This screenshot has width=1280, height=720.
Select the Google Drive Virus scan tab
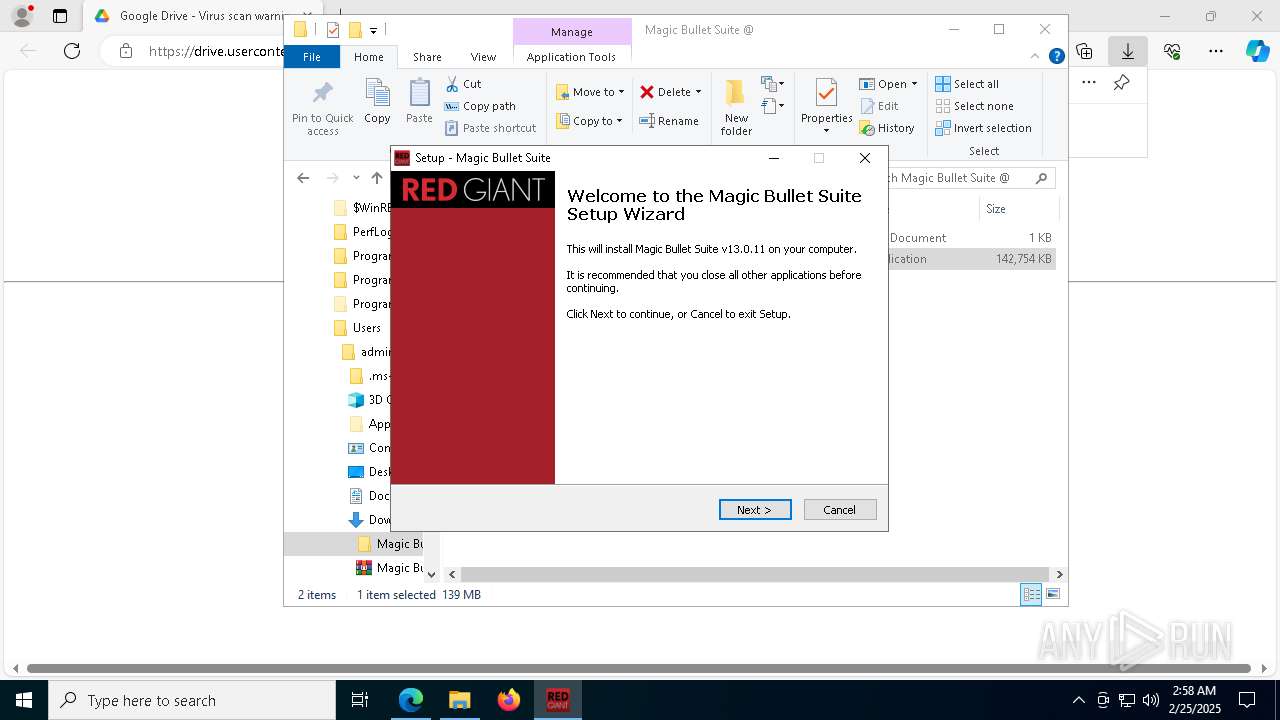click(189, 16)
